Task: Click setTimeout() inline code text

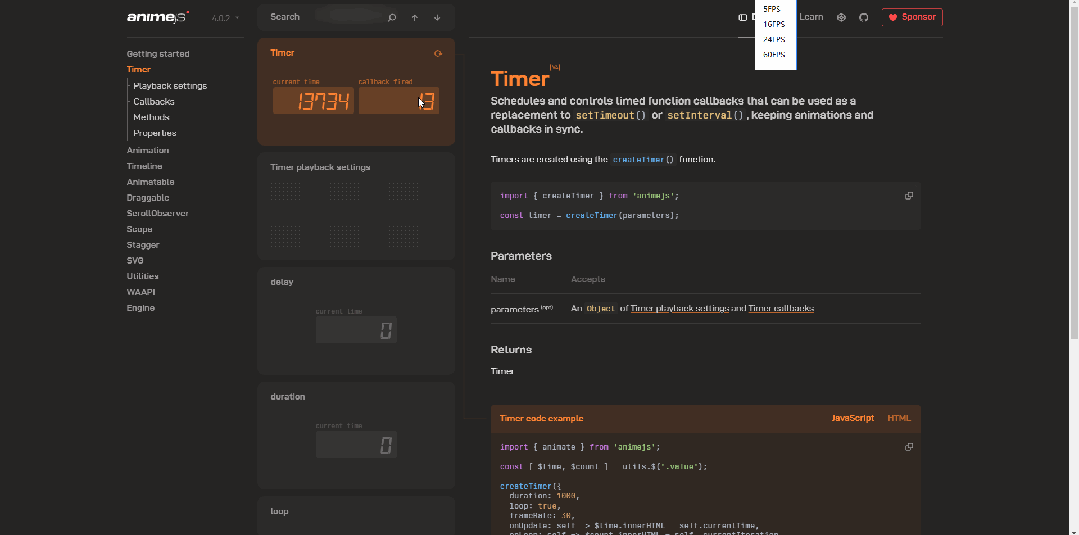Action: [x=611, y=116]
